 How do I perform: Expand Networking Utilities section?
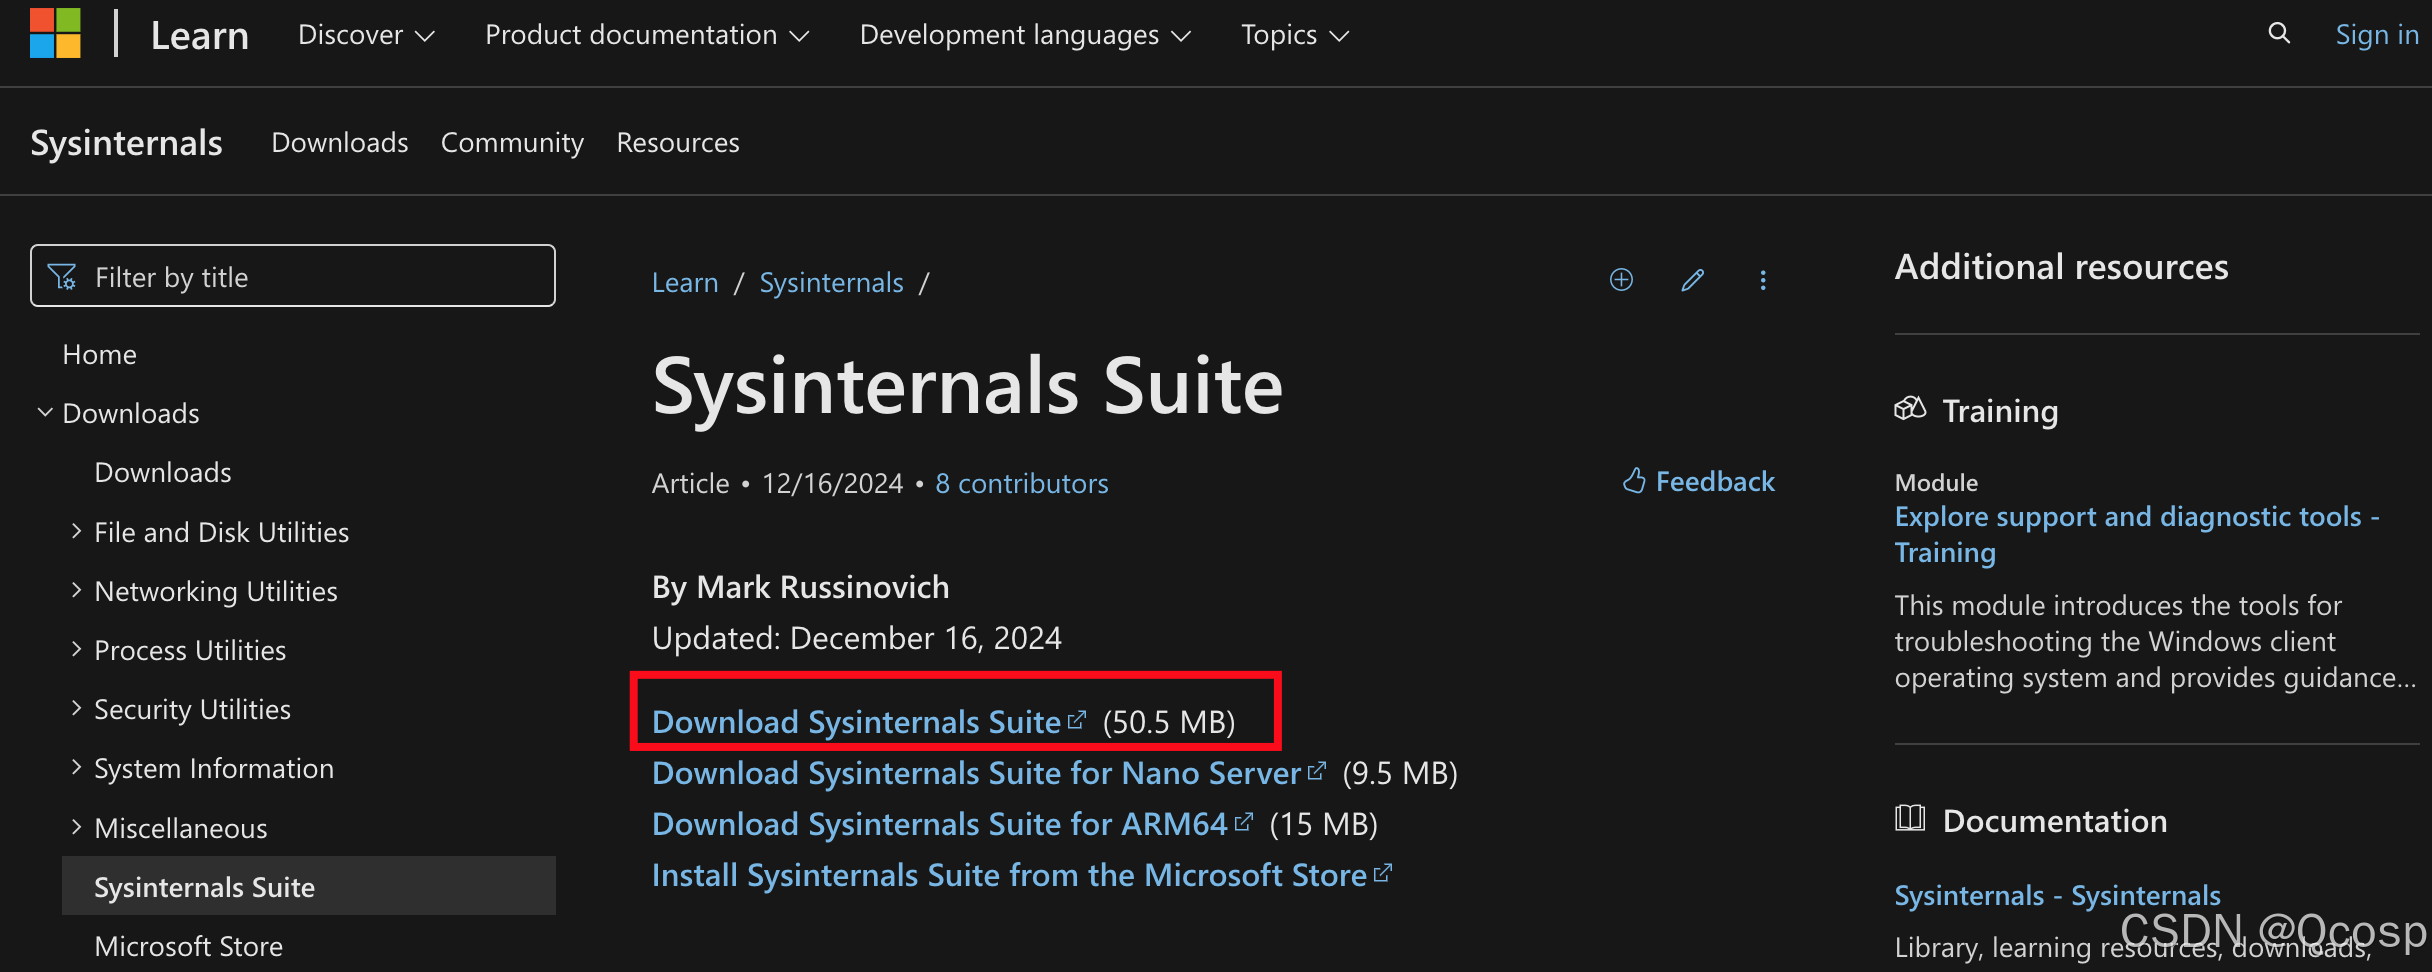click(x=76, y=590)
